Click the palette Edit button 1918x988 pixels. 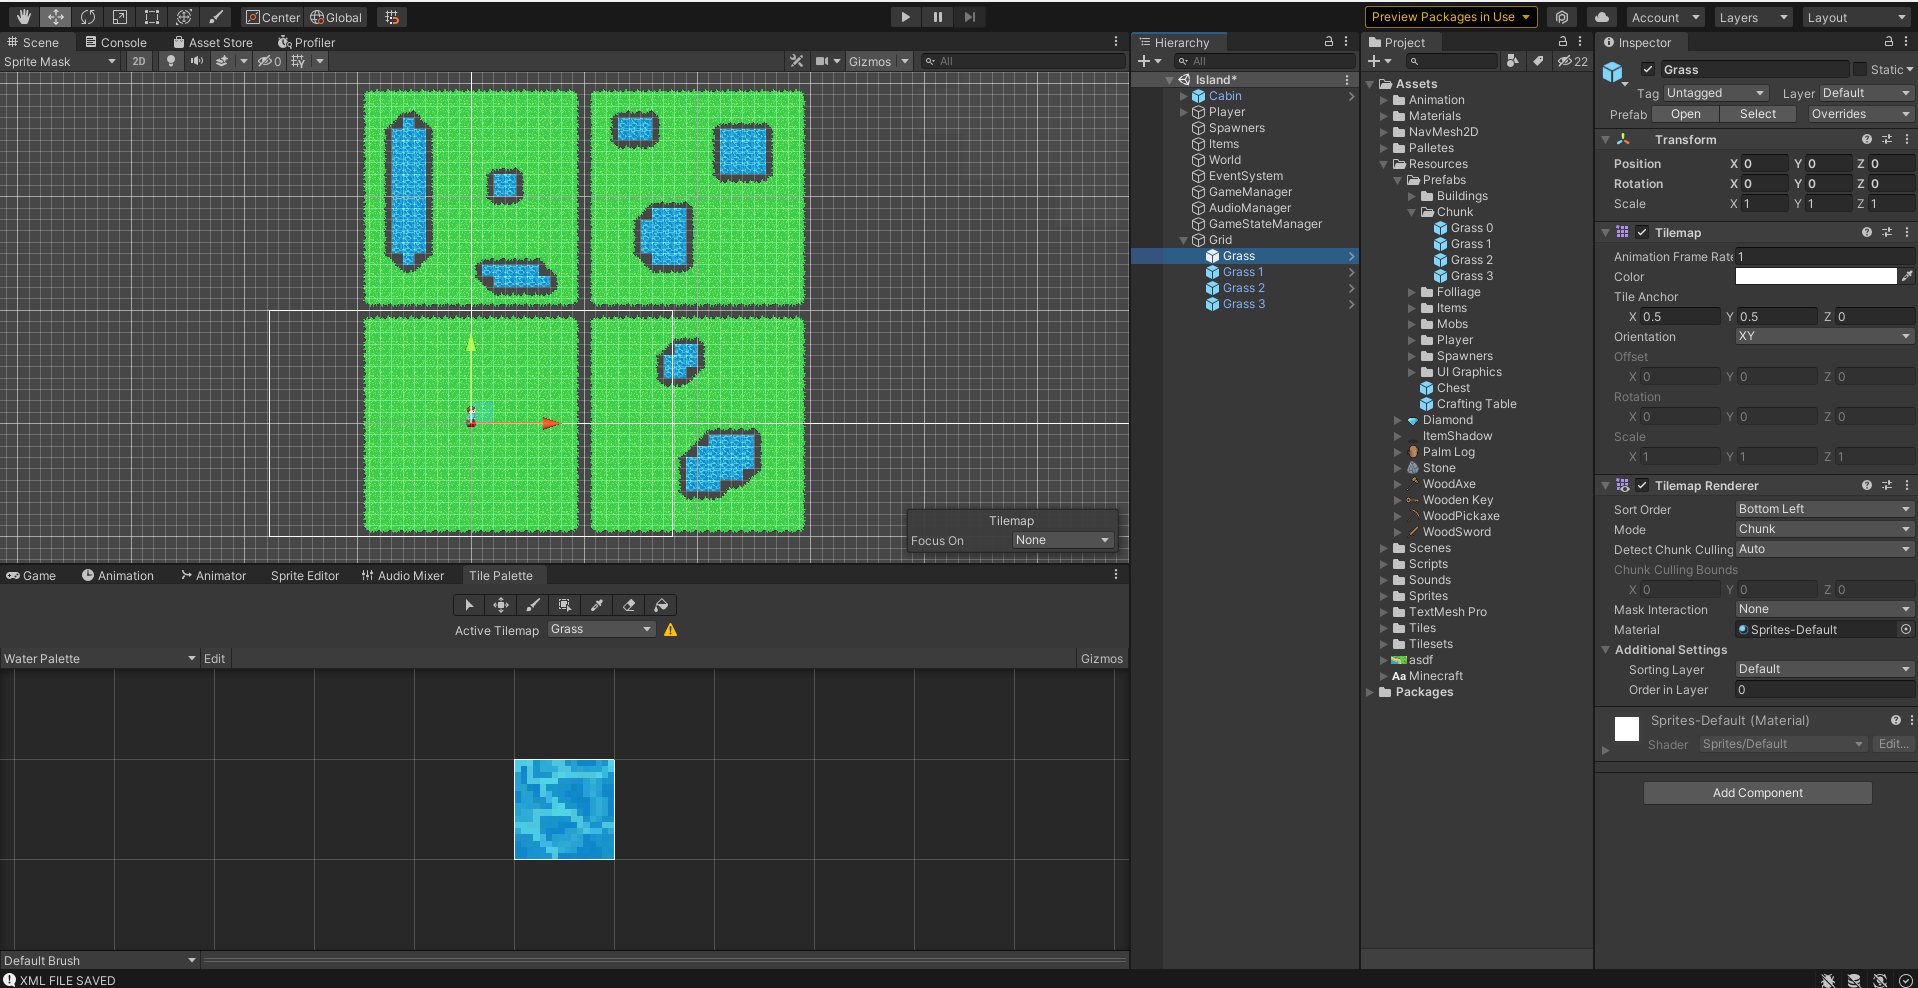pyautogui.click(x=214, y=658)
